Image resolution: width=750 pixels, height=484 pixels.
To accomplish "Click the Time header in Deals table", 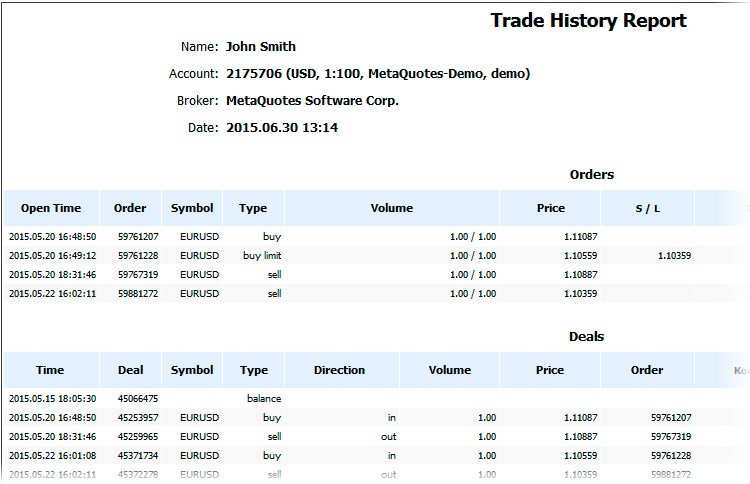I will click(50, 370).
